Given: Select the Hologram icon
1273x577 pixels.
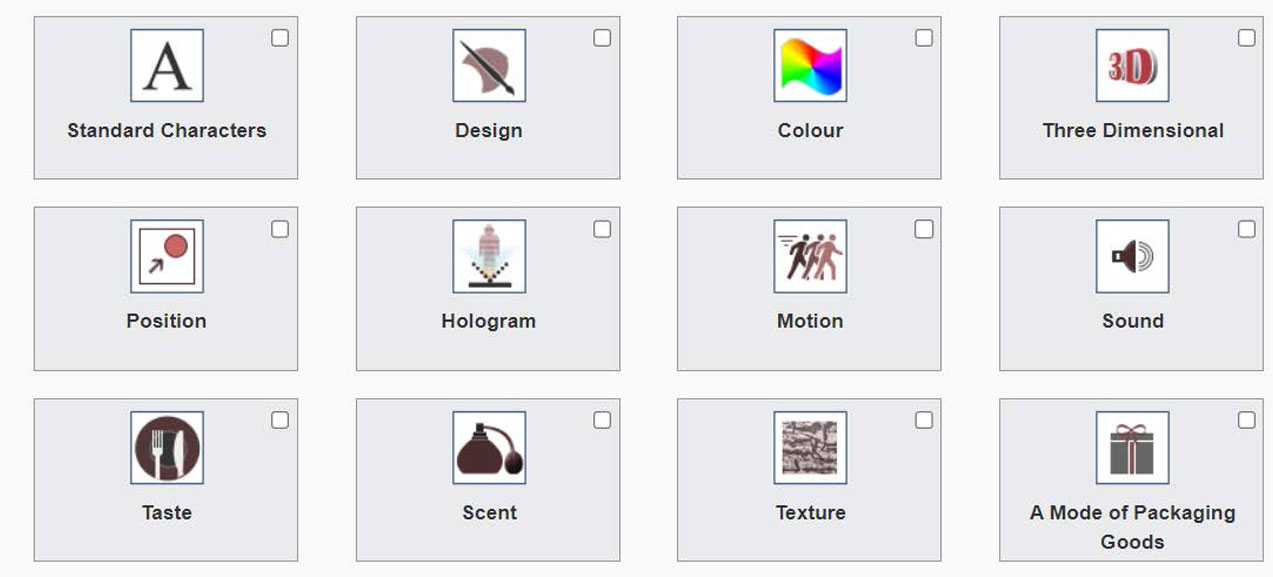Looking at the screenshot, I should [x=489, y=256].
